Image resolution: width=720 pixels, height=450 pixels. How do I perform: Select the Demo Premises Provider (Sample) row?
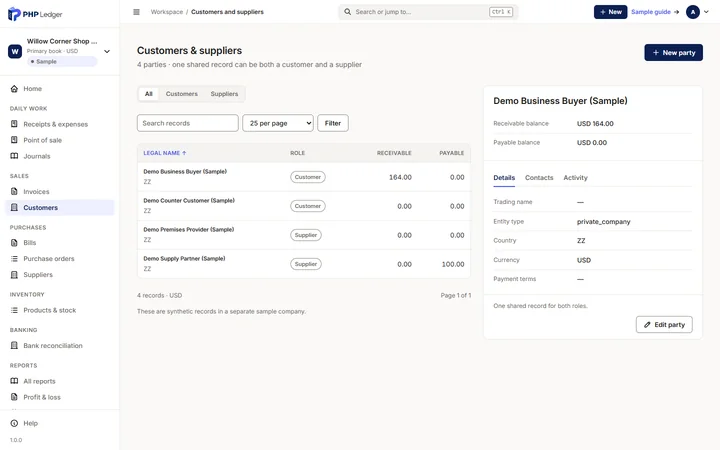(304, 235)
